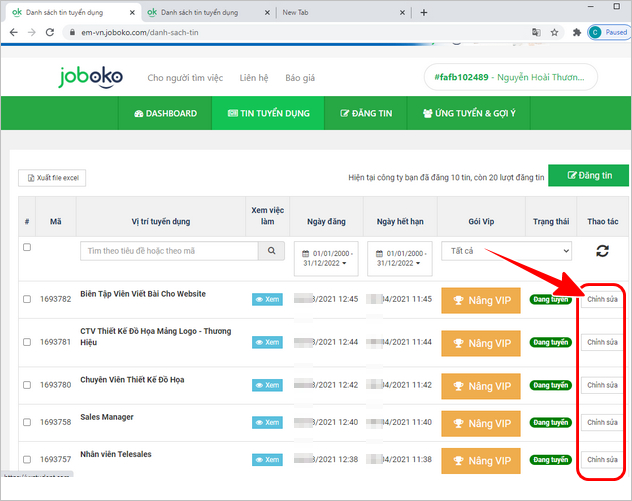The image size is (632, 501).
Task: Click the green Đăng tin button
Action: [589, 175]
